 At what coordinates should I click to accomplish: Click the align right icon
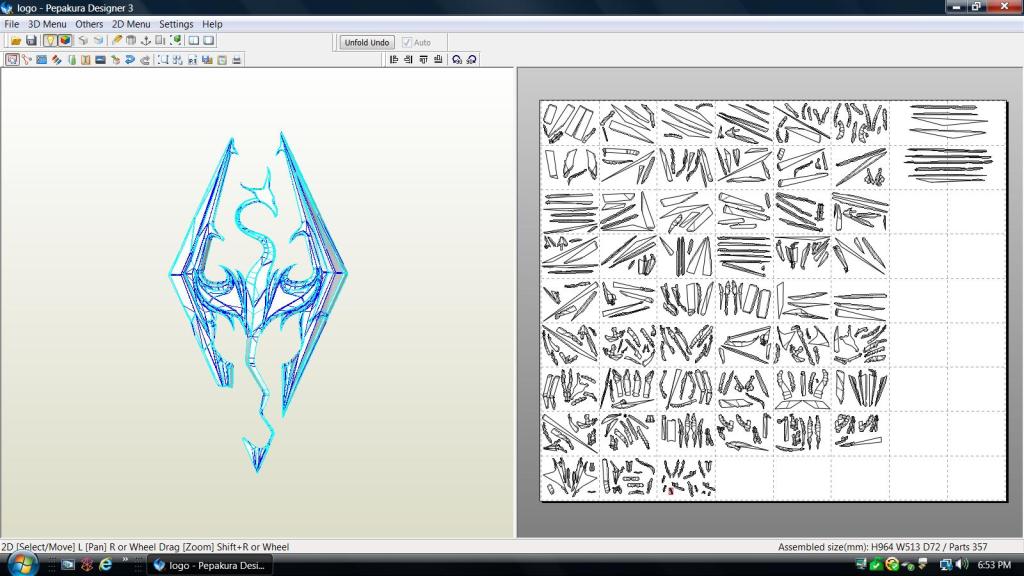pos(408,59)
